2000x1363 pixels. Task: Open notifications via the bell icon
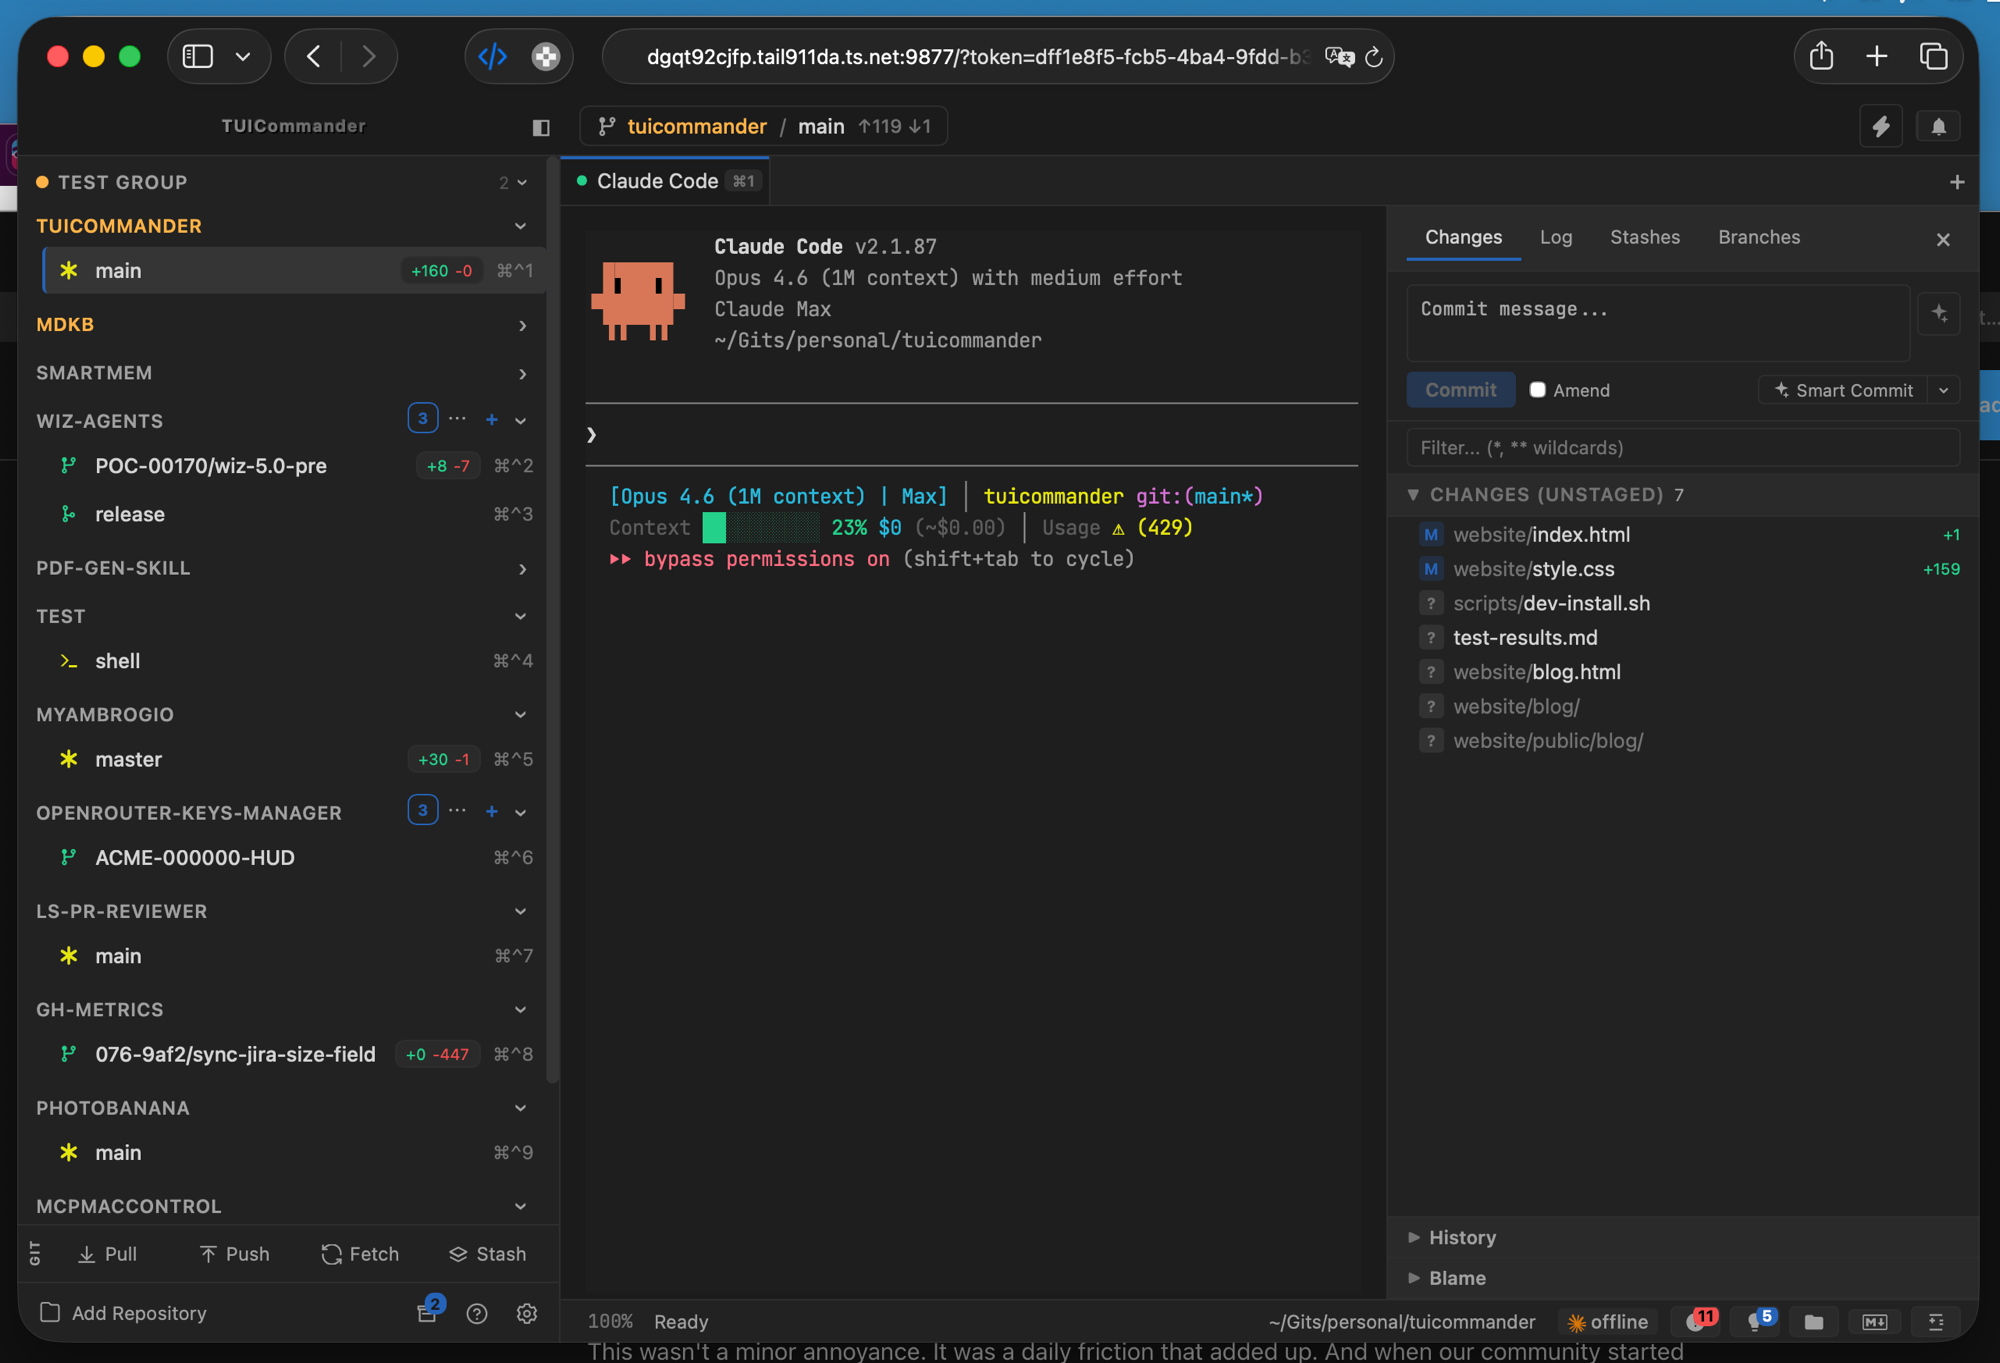coord(1938,126)
